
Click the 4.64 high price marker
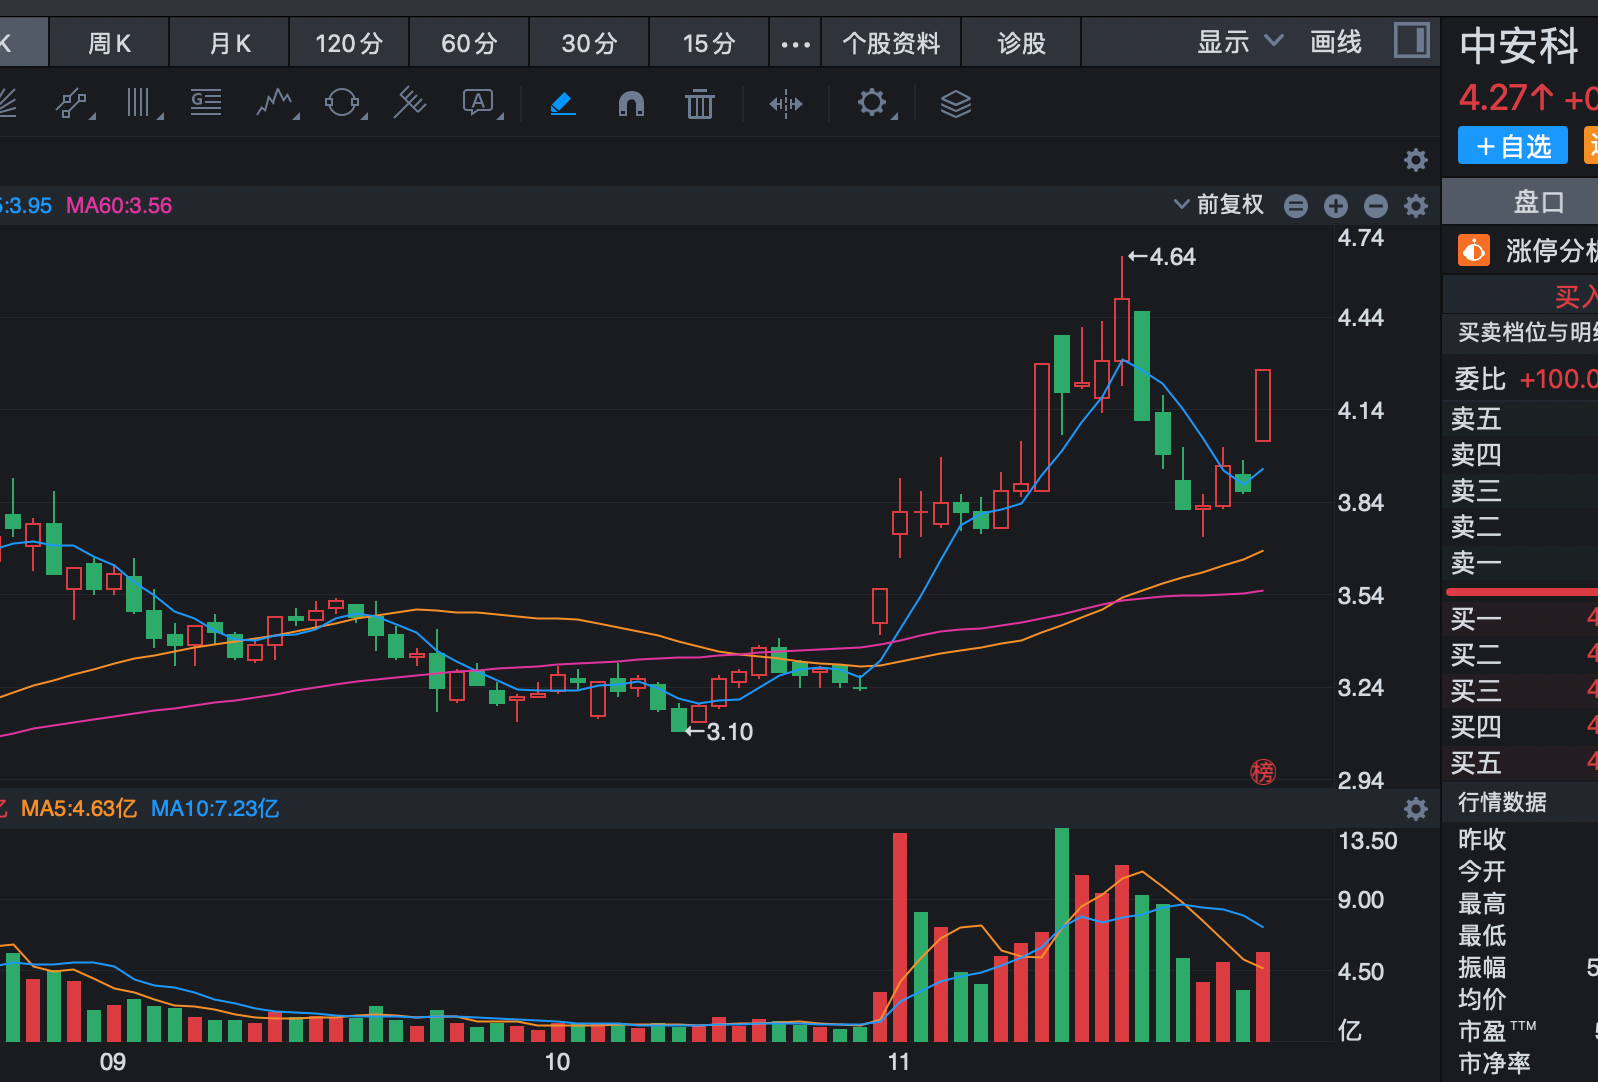[x=1162, y=257]
